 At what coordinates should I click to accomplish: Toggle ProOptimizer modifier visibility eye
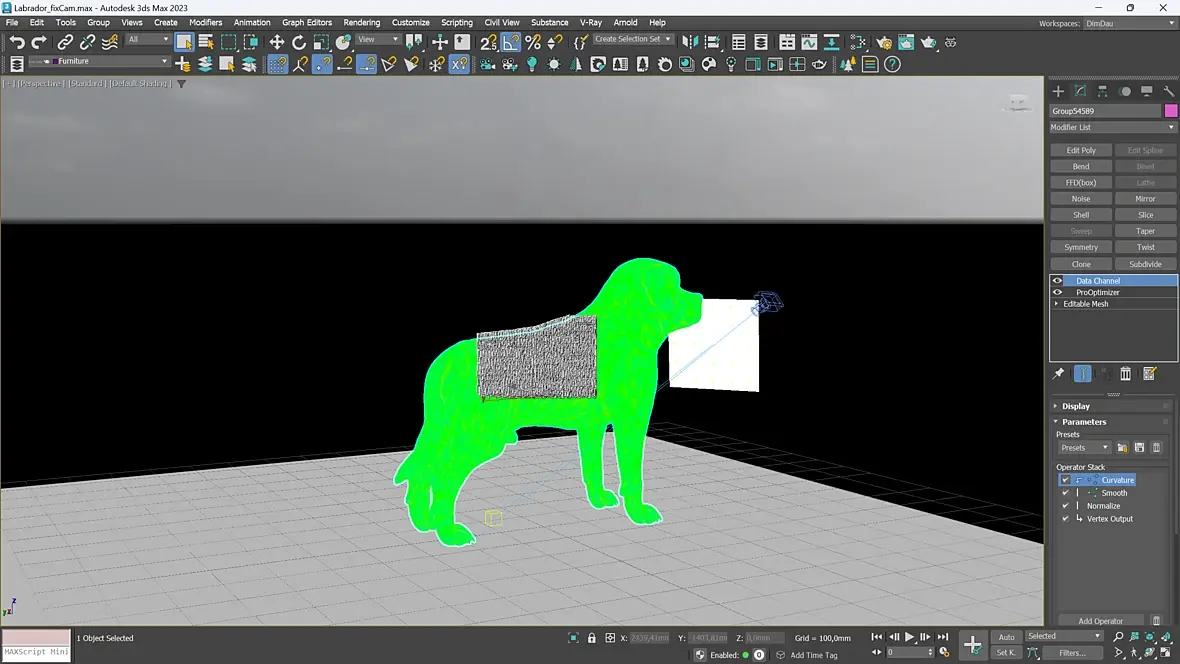click(1057, 292)
